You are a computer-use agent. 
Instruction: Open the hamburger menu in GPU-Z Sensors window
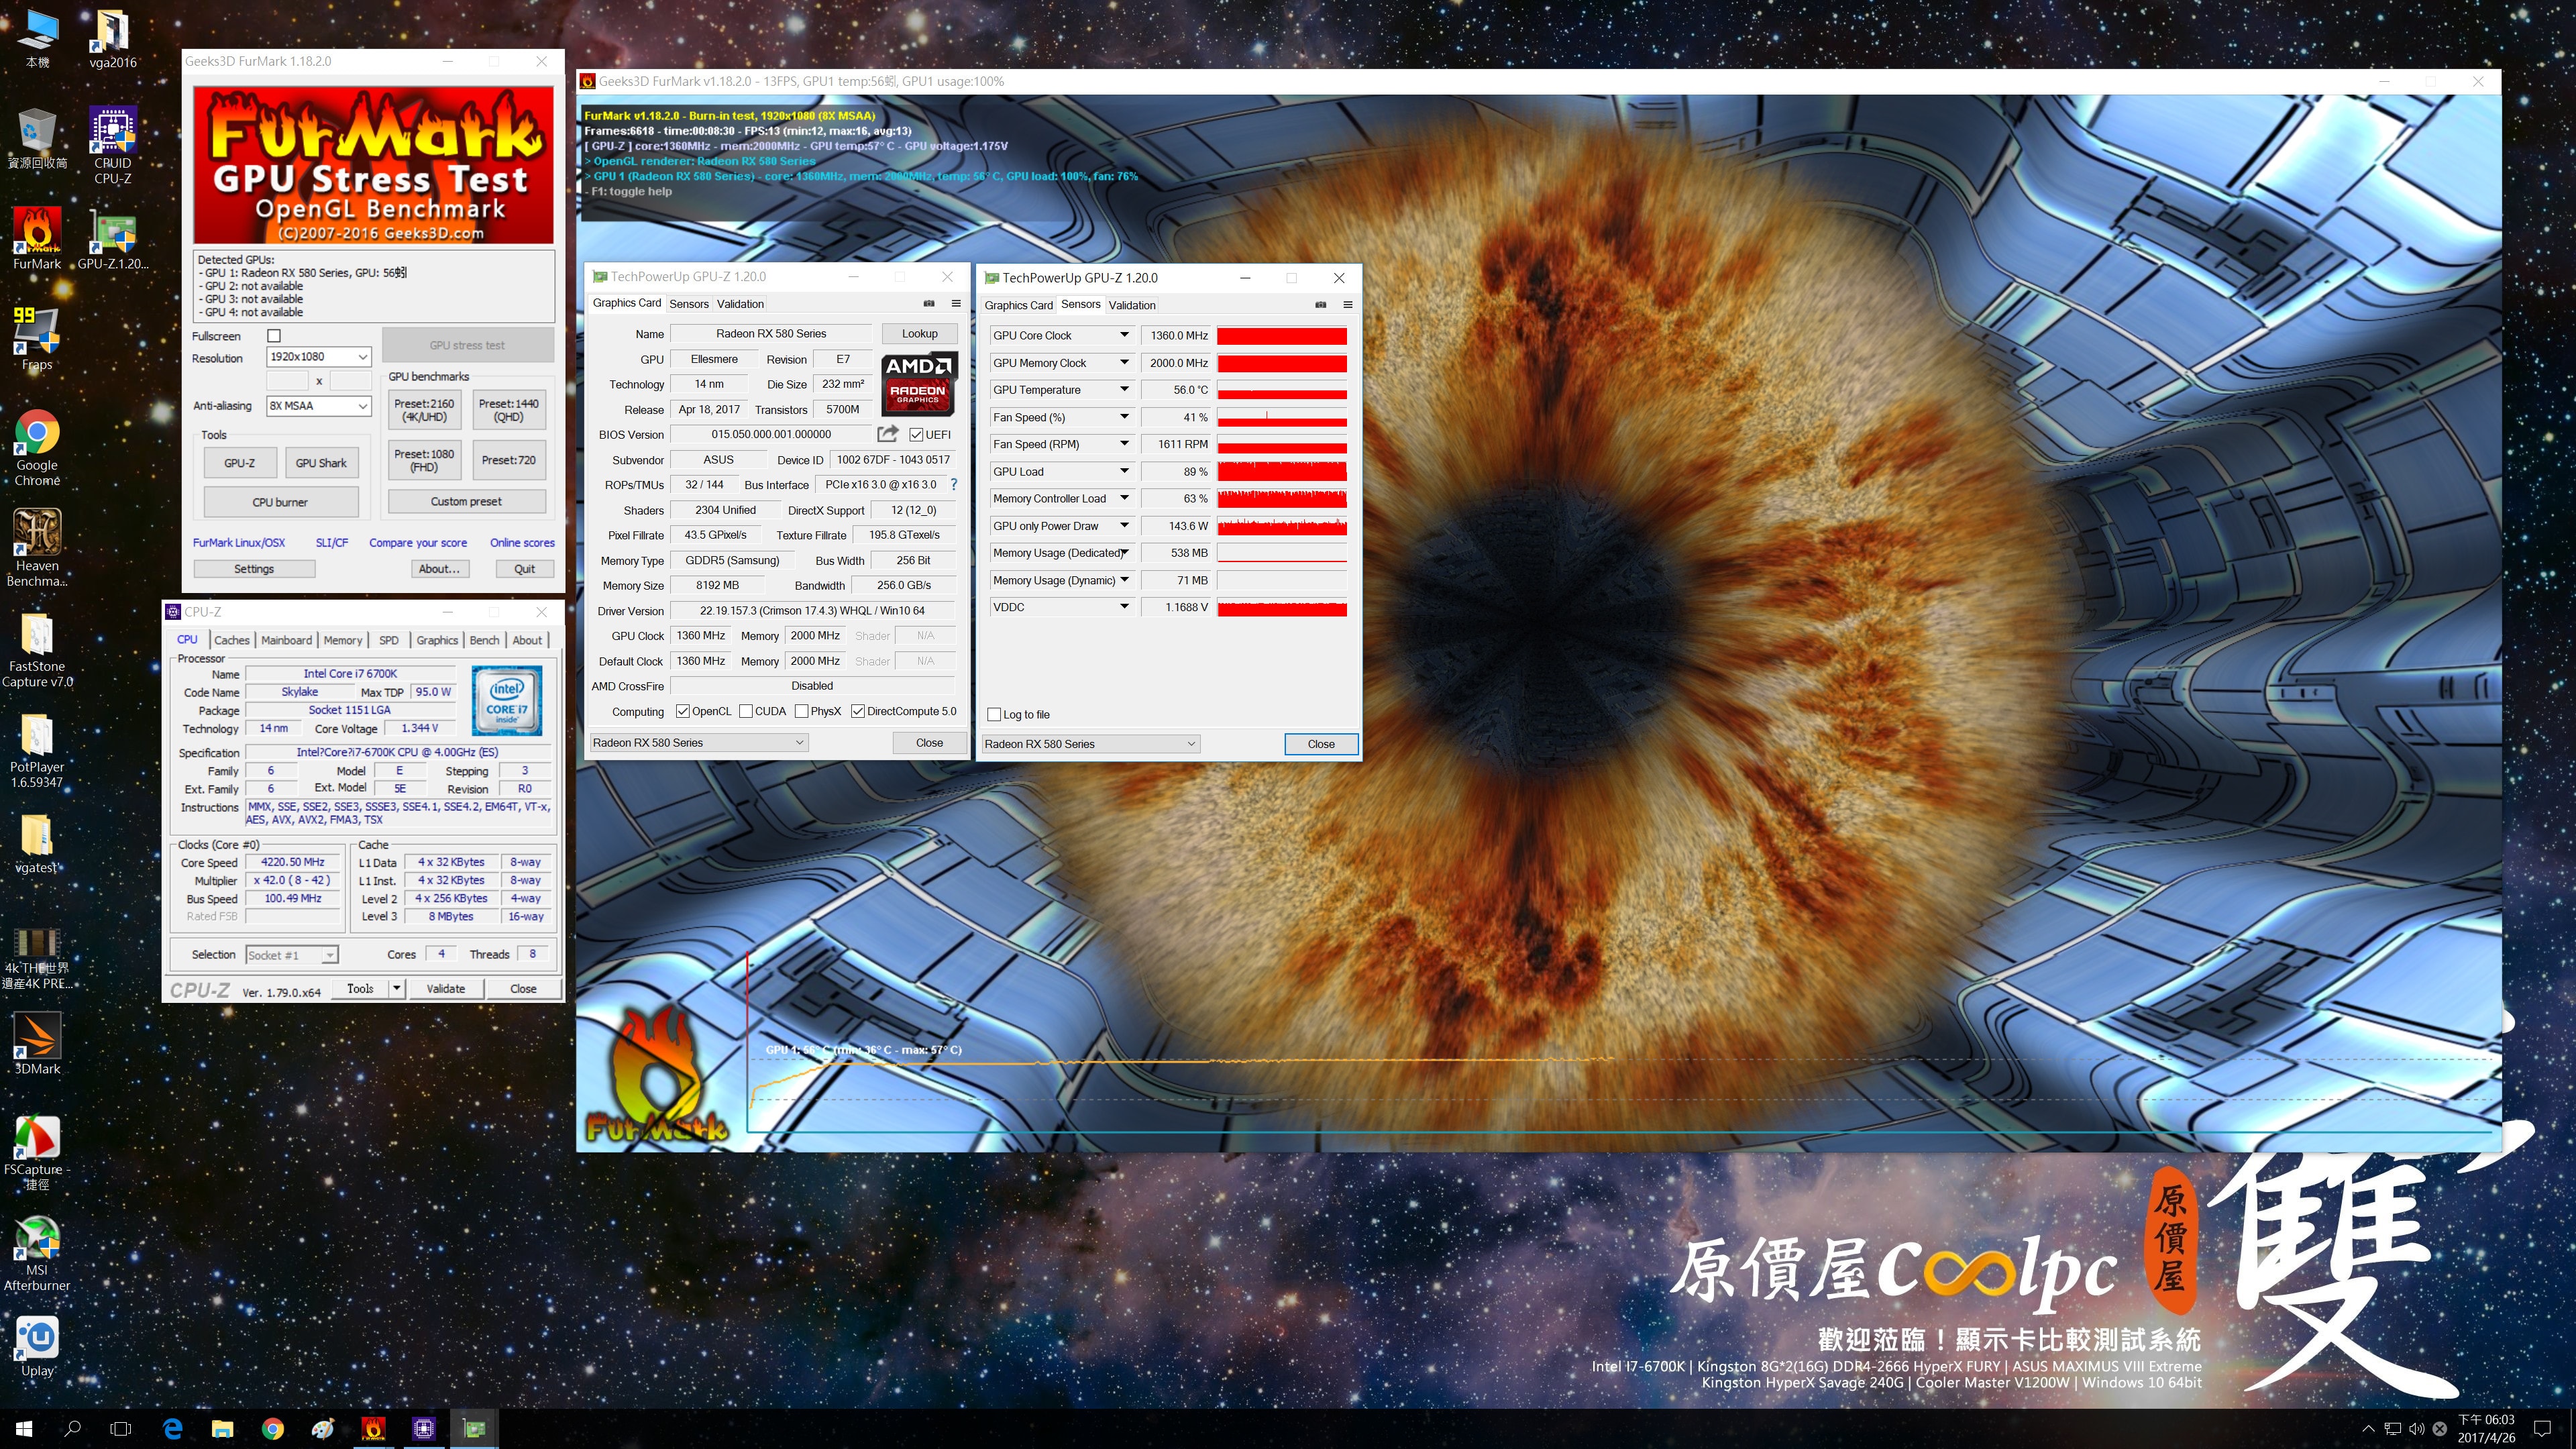click(x=1347, y=304)
